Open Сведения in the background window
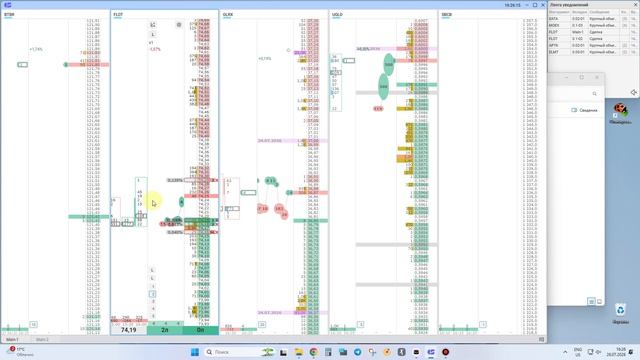Screen dimensions: 640x360 point(584,110)
